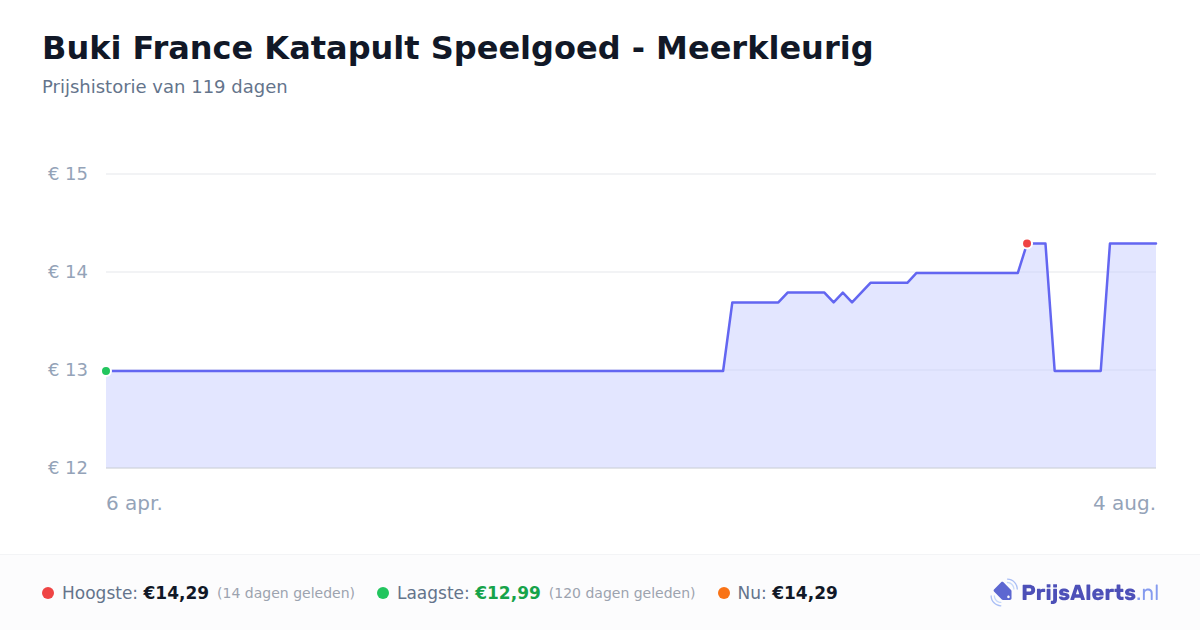This screenshot has height=630, width=1200.
Task: Click the 6 apr. start date label
Action: pos(135,503)
